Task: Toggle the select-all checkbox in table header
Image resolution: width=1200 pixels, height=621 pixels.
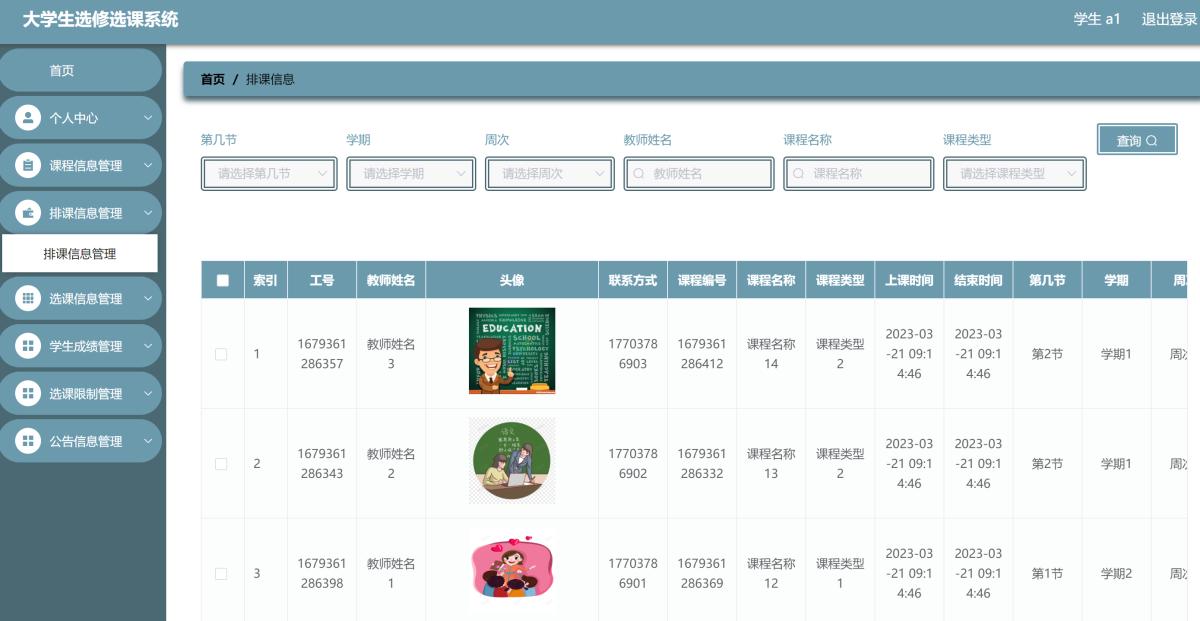Action: [222, 281]
